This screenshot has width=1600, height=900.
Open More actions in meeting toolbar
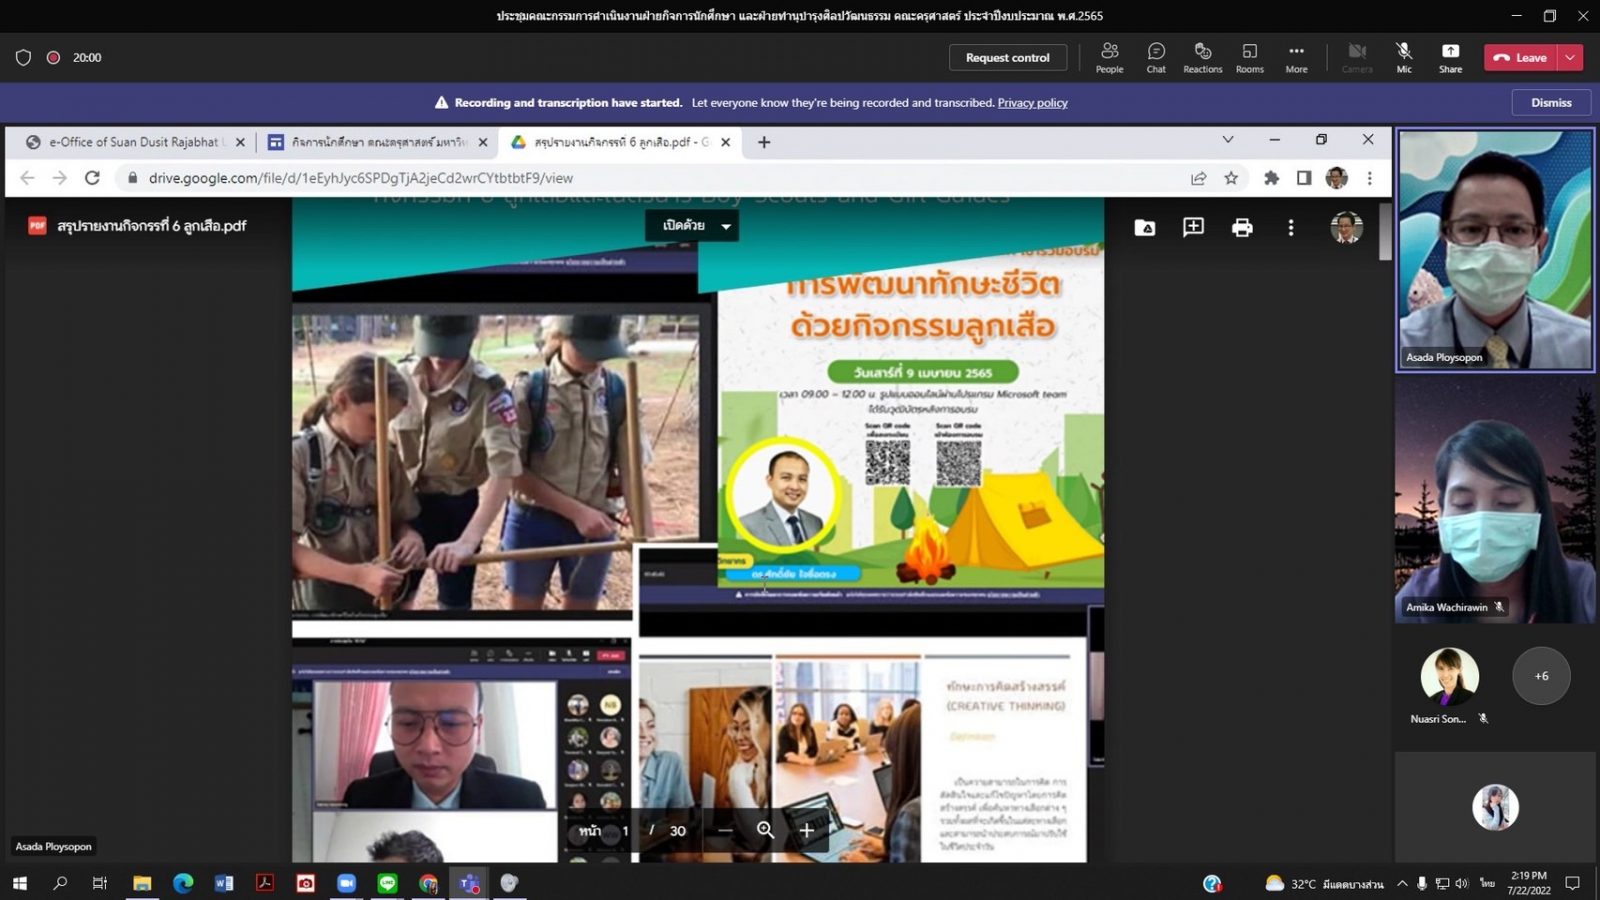pyautogui.click(x=1296, y=57)
